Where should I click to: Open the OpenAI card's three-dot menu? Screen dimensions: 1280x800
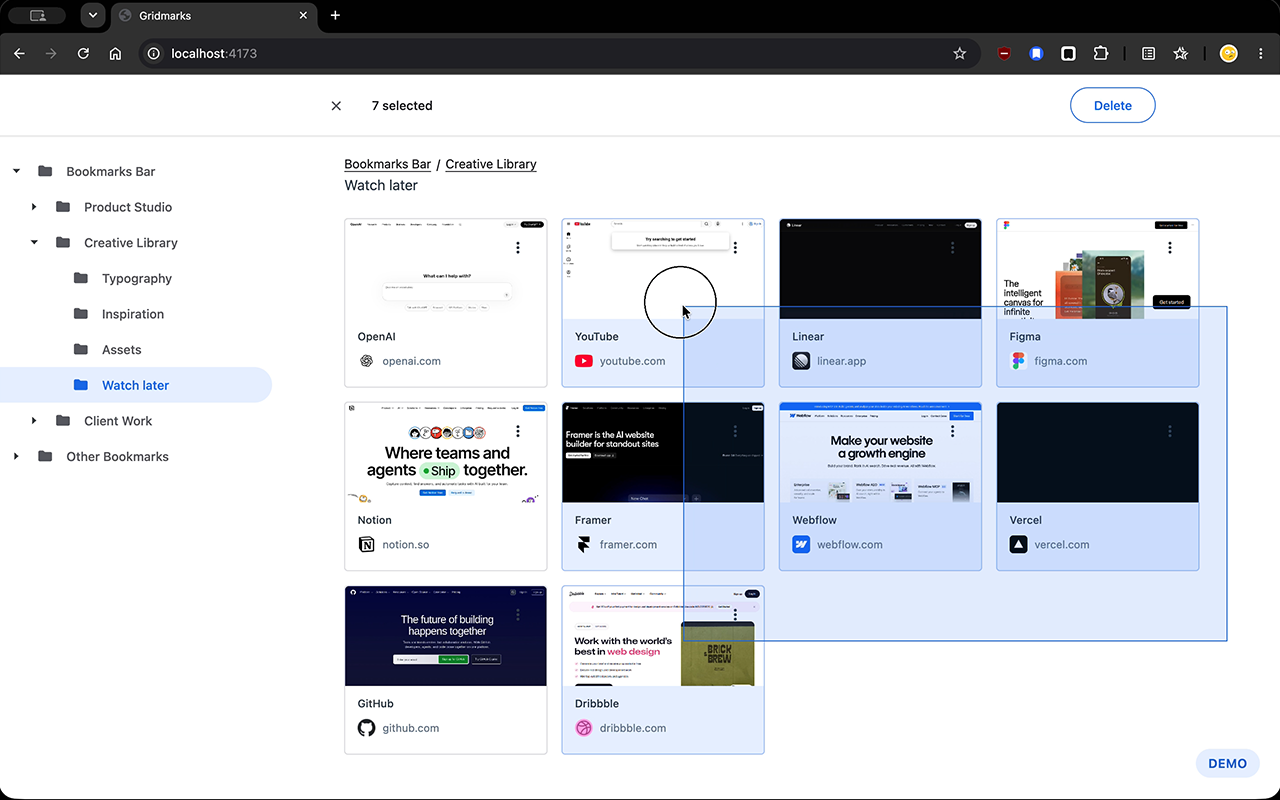[518, 248]
